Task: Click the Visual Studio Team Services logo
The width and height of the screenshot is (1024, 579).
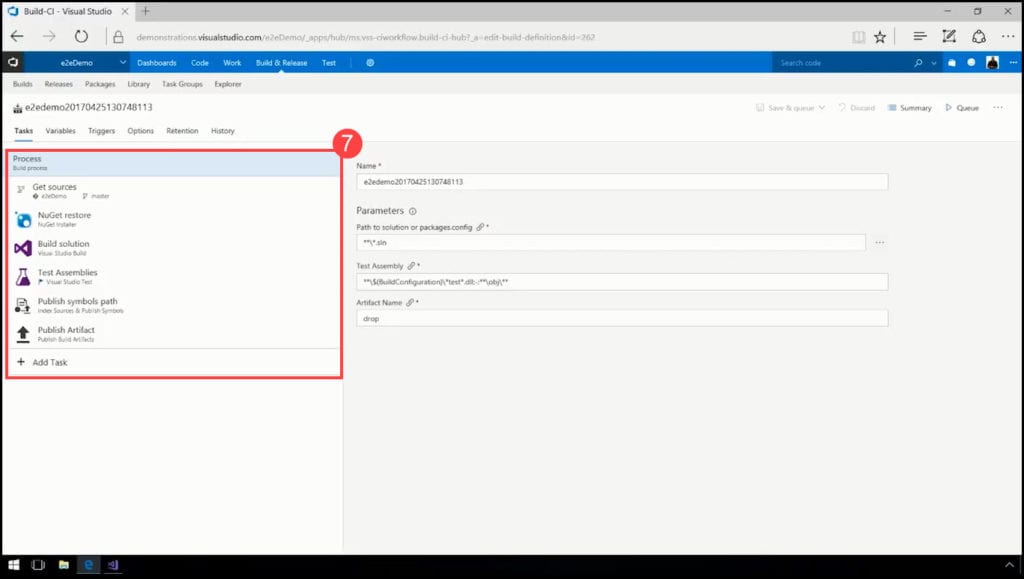Action: pyautogui.click(x=12, y=63)
